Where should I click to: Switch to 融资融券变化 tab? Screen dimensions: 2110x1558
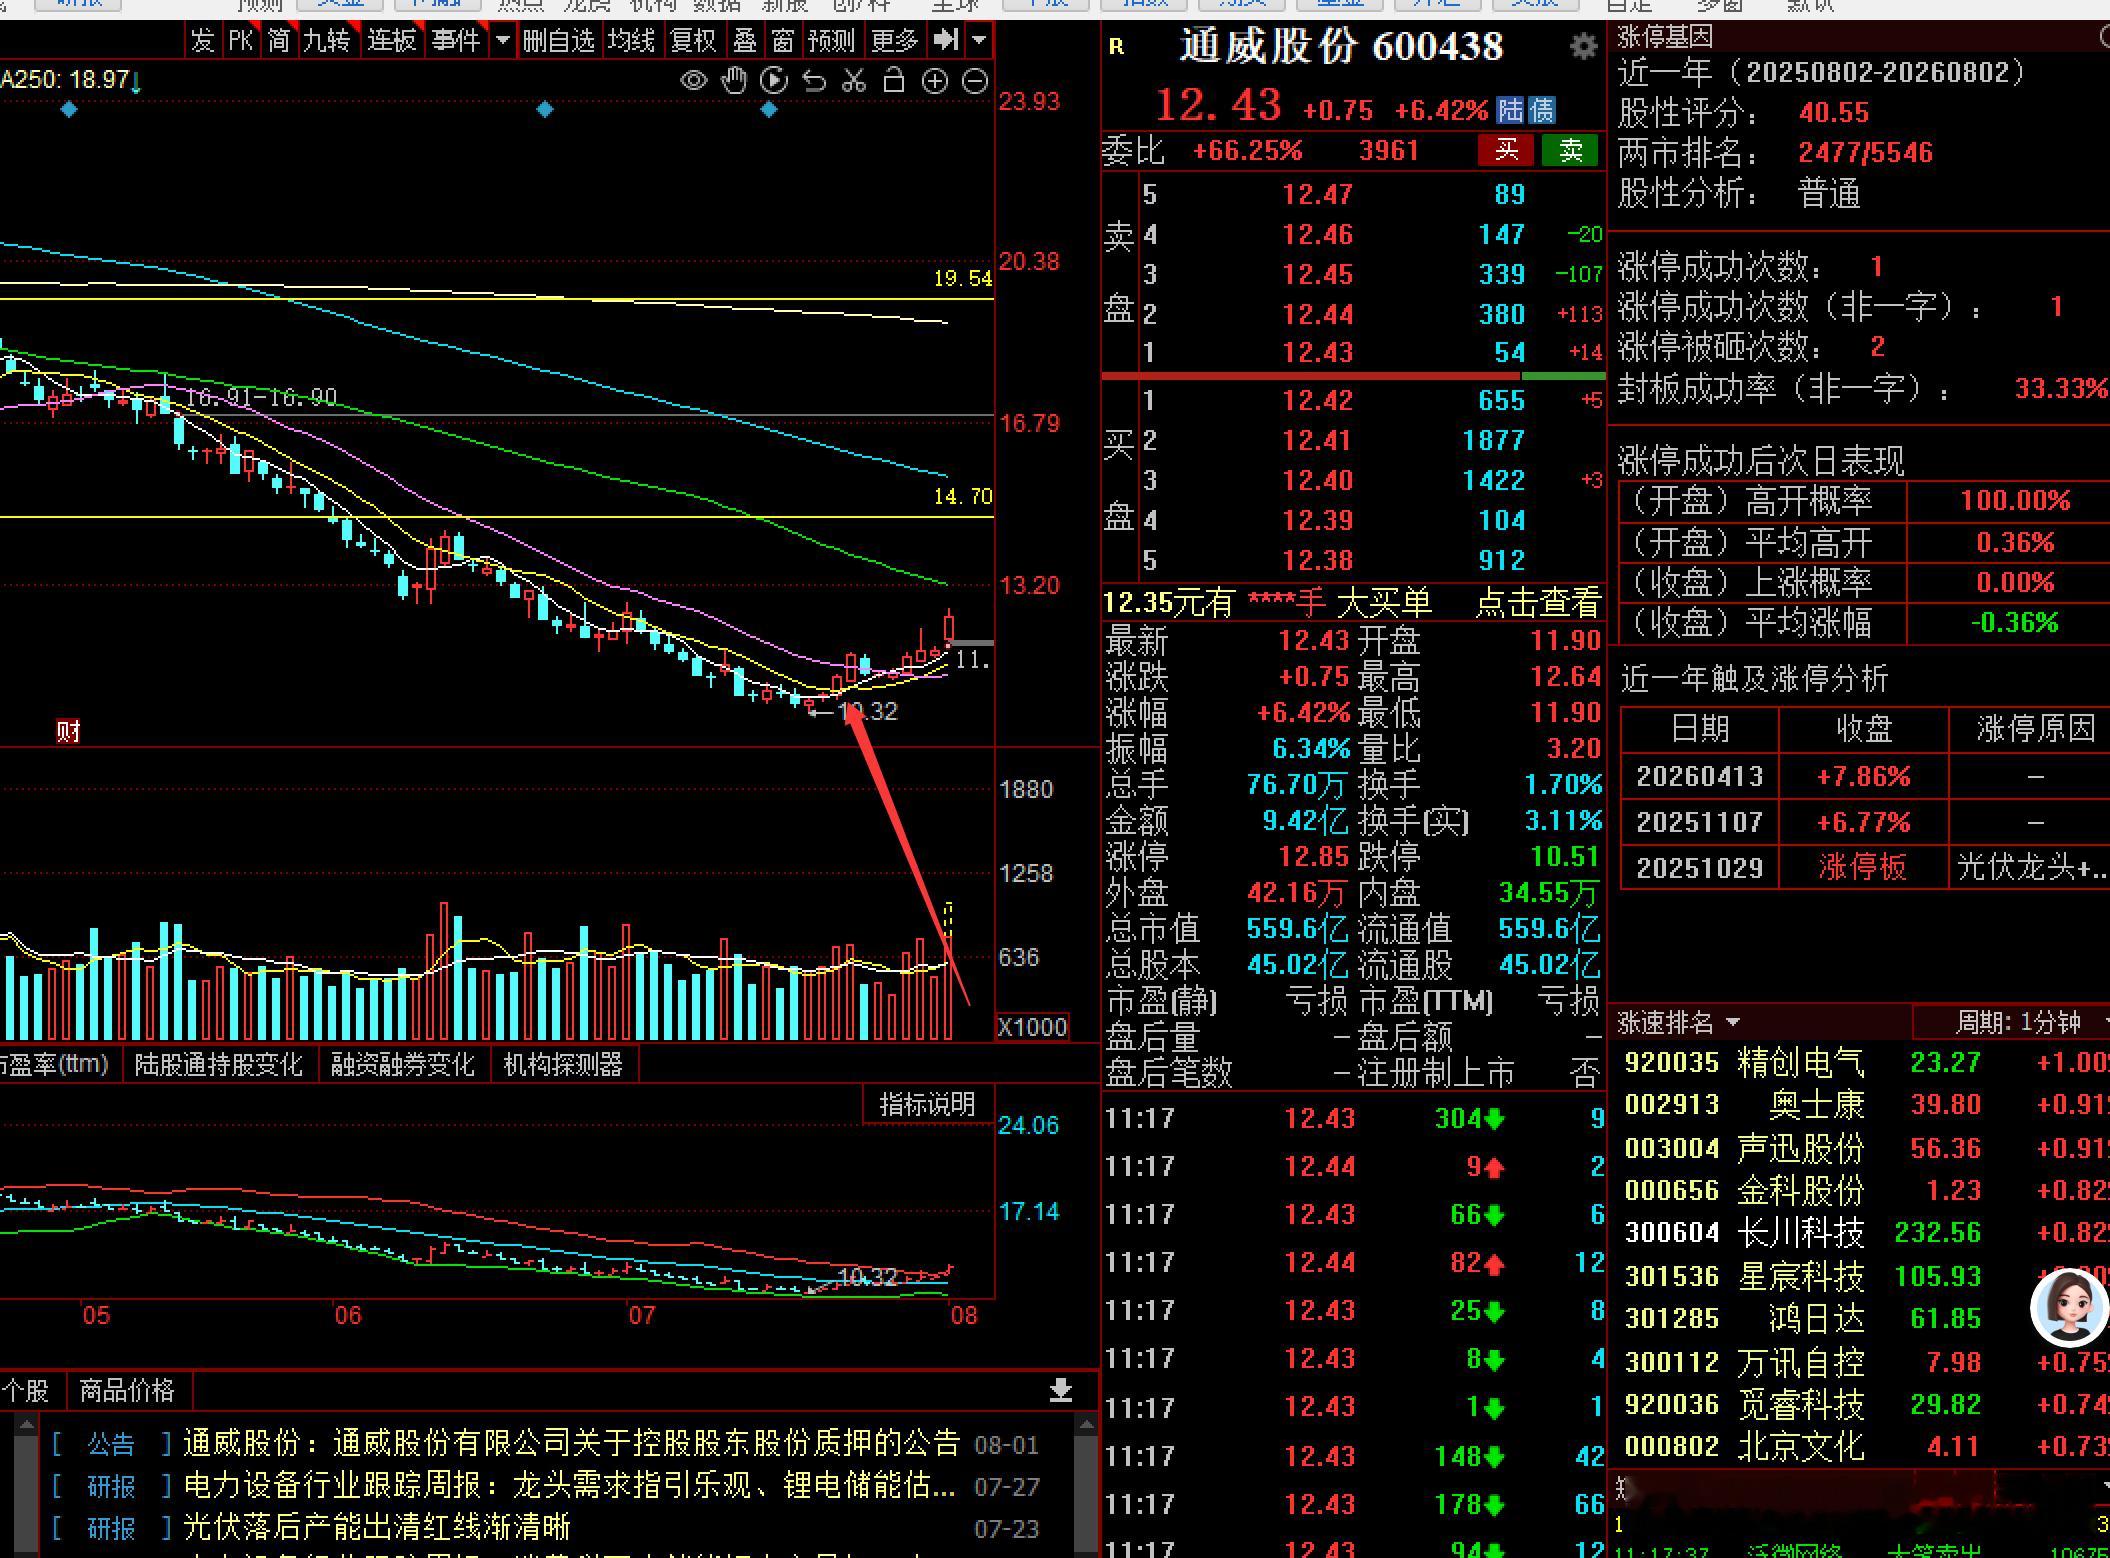point(402,1064)
